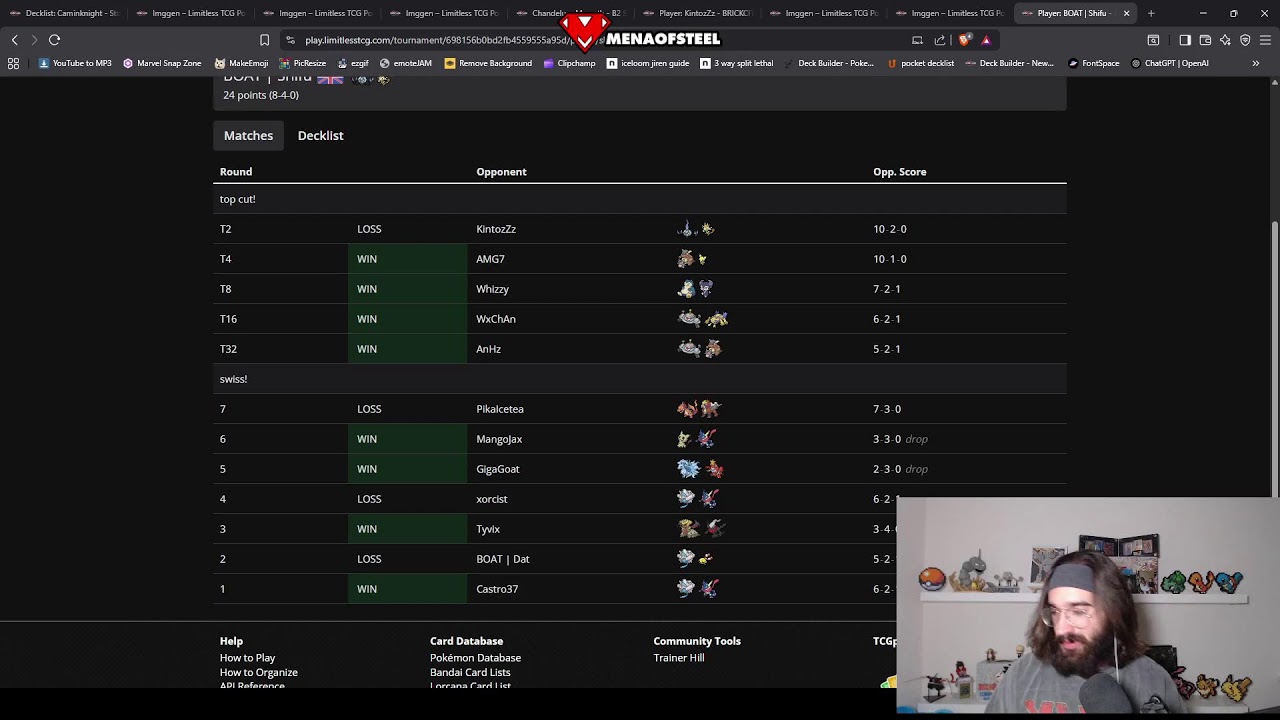Open the browser main menu
The image size is (1280, 720).
click(1265, 40)
